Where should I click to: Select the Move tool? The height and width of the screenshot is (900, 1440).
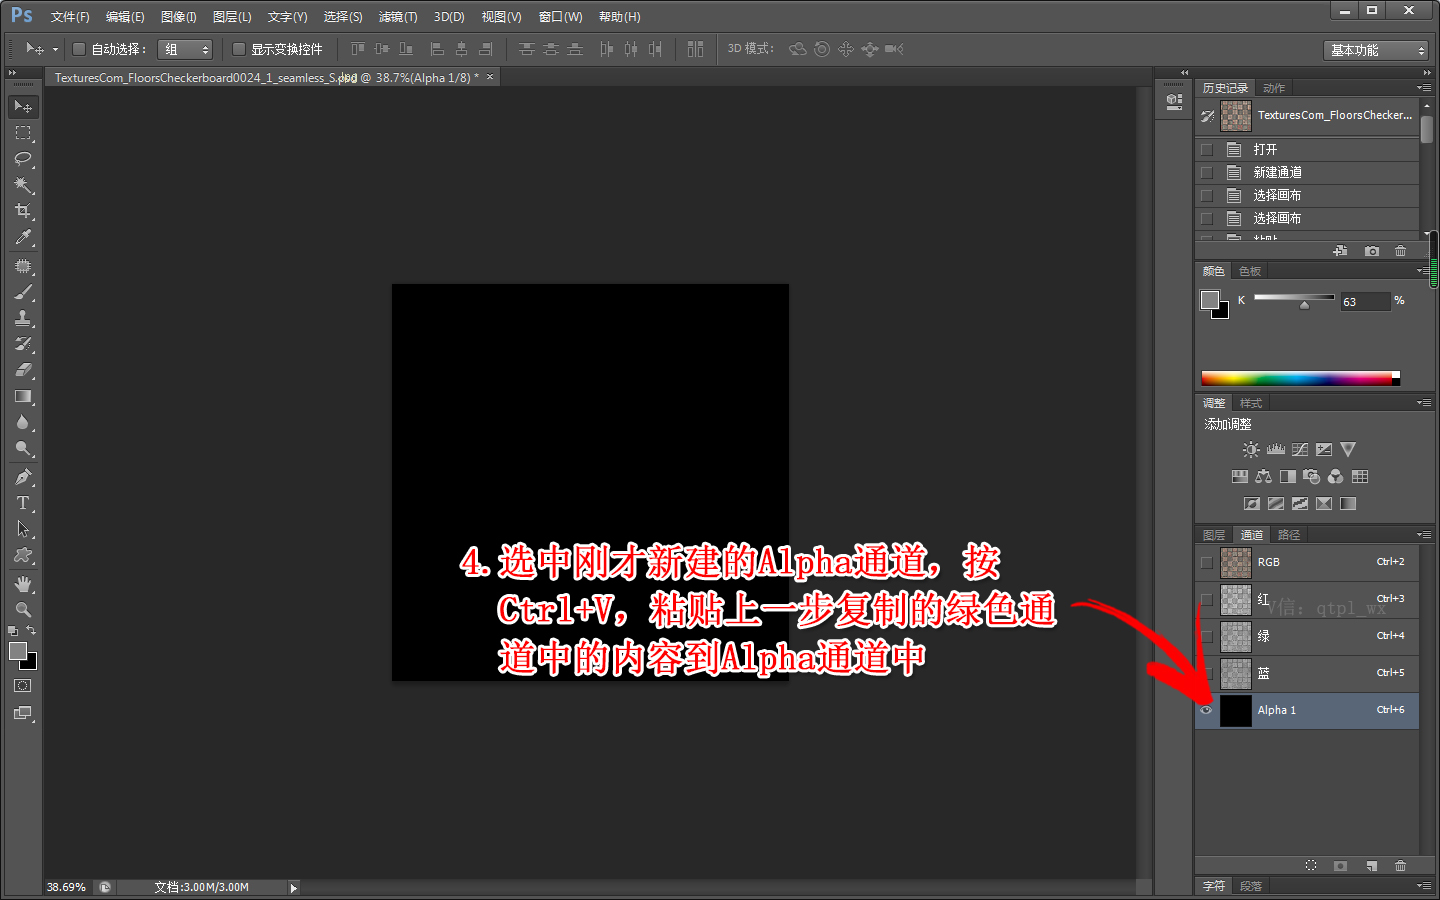[23, 106]
